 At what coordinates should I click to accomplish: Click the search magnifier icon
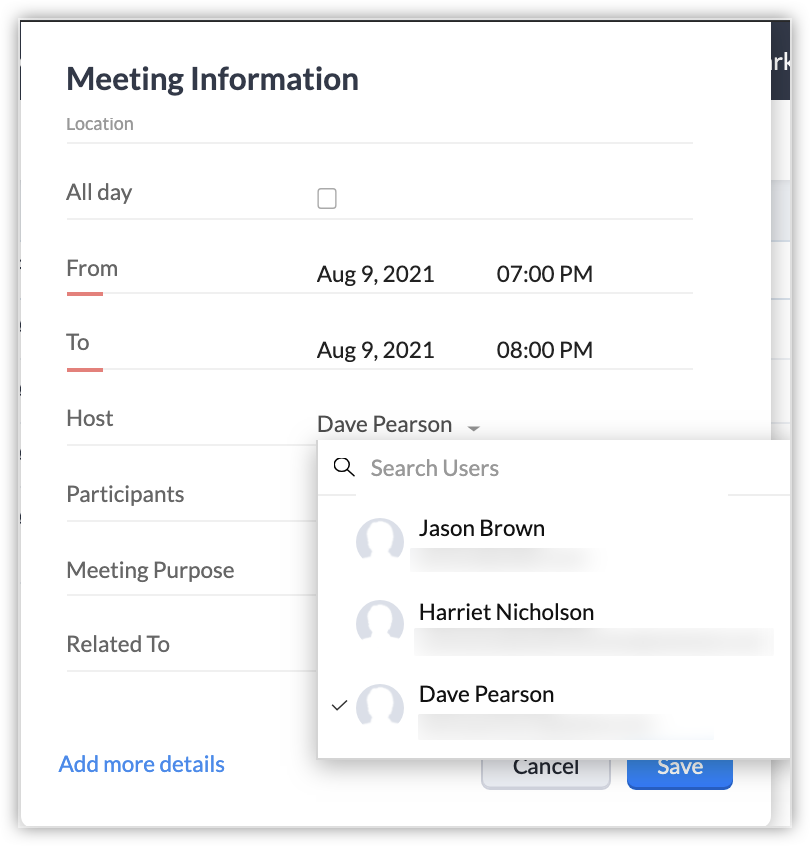344,467
